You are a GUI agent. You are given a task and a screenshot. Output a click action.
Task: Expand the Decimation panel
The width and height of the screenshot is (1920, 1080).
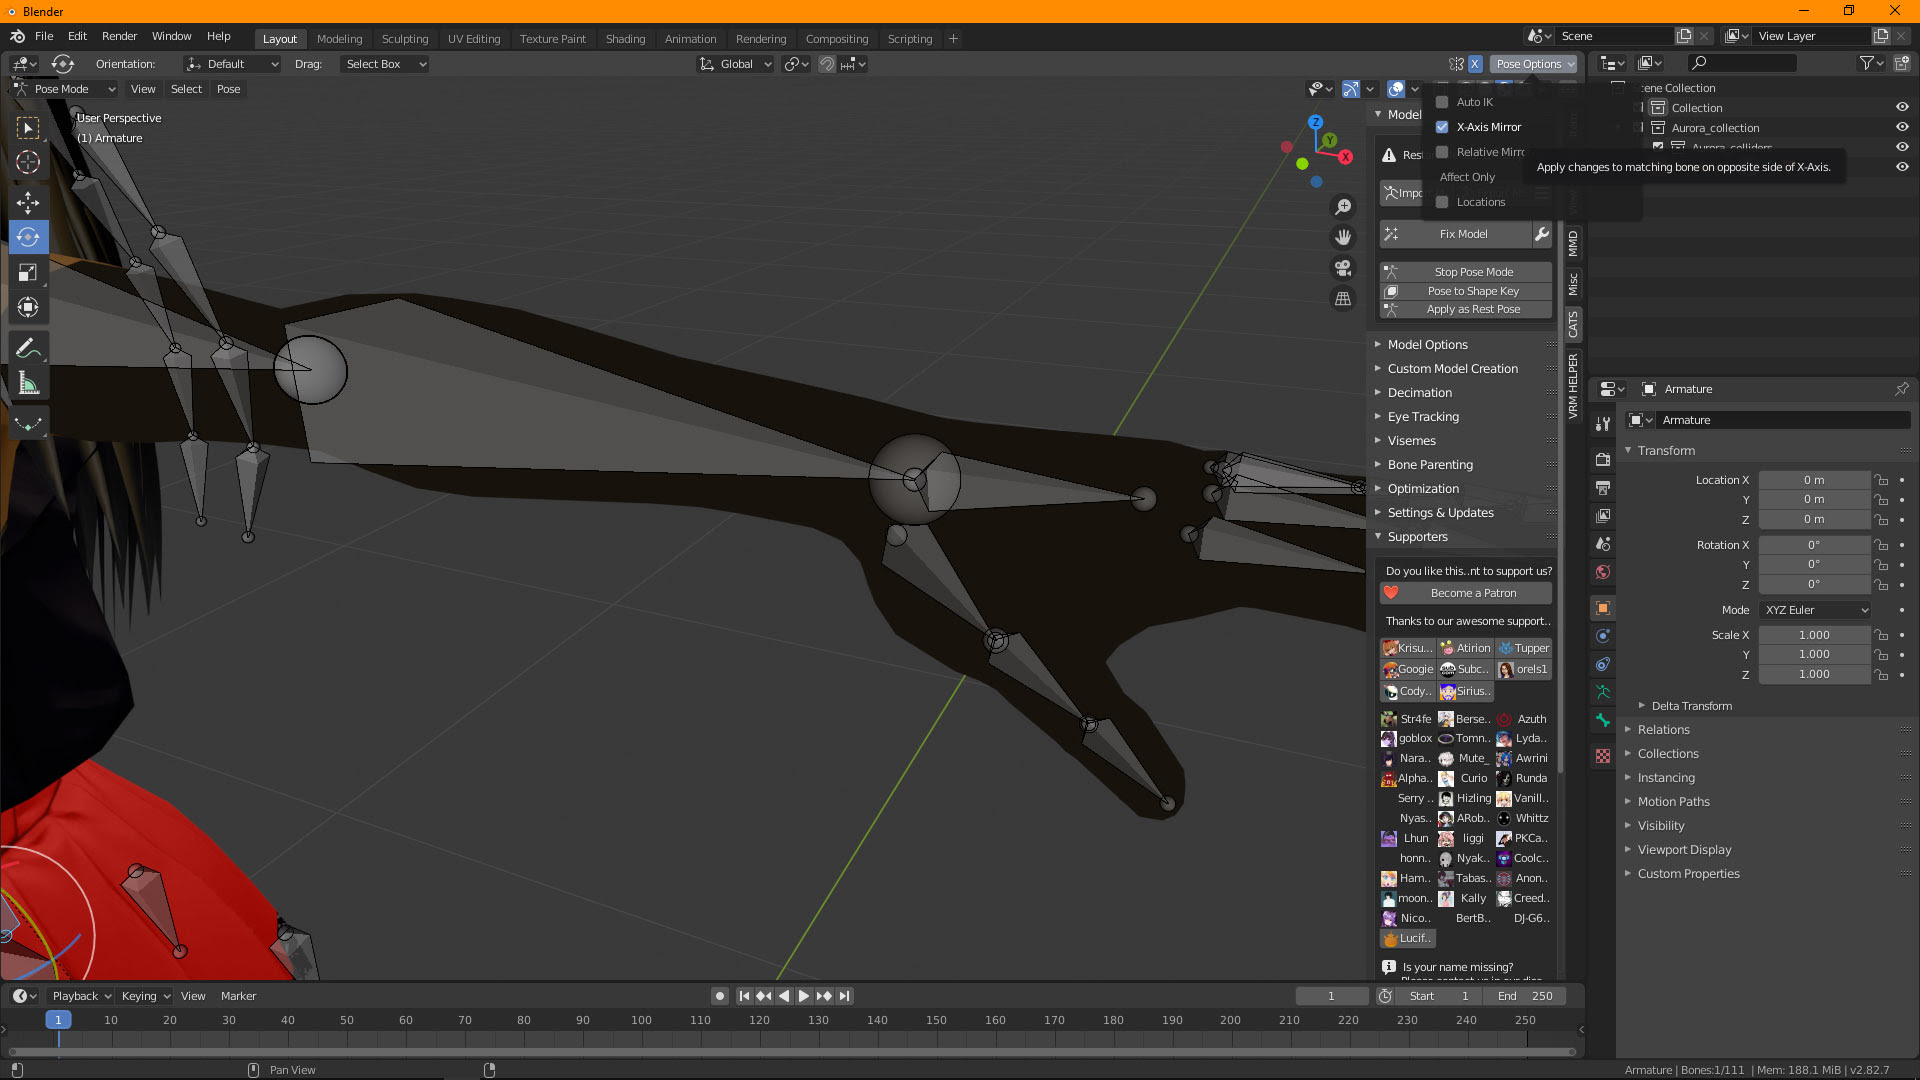[x=1419, y=393]
